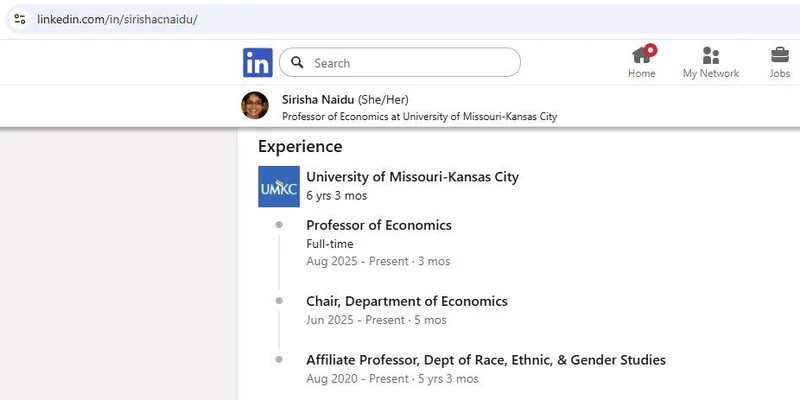This screenshot has width=800, height=400.
Task: Click the LinkedIn logo icon
Action: point(258,63)
